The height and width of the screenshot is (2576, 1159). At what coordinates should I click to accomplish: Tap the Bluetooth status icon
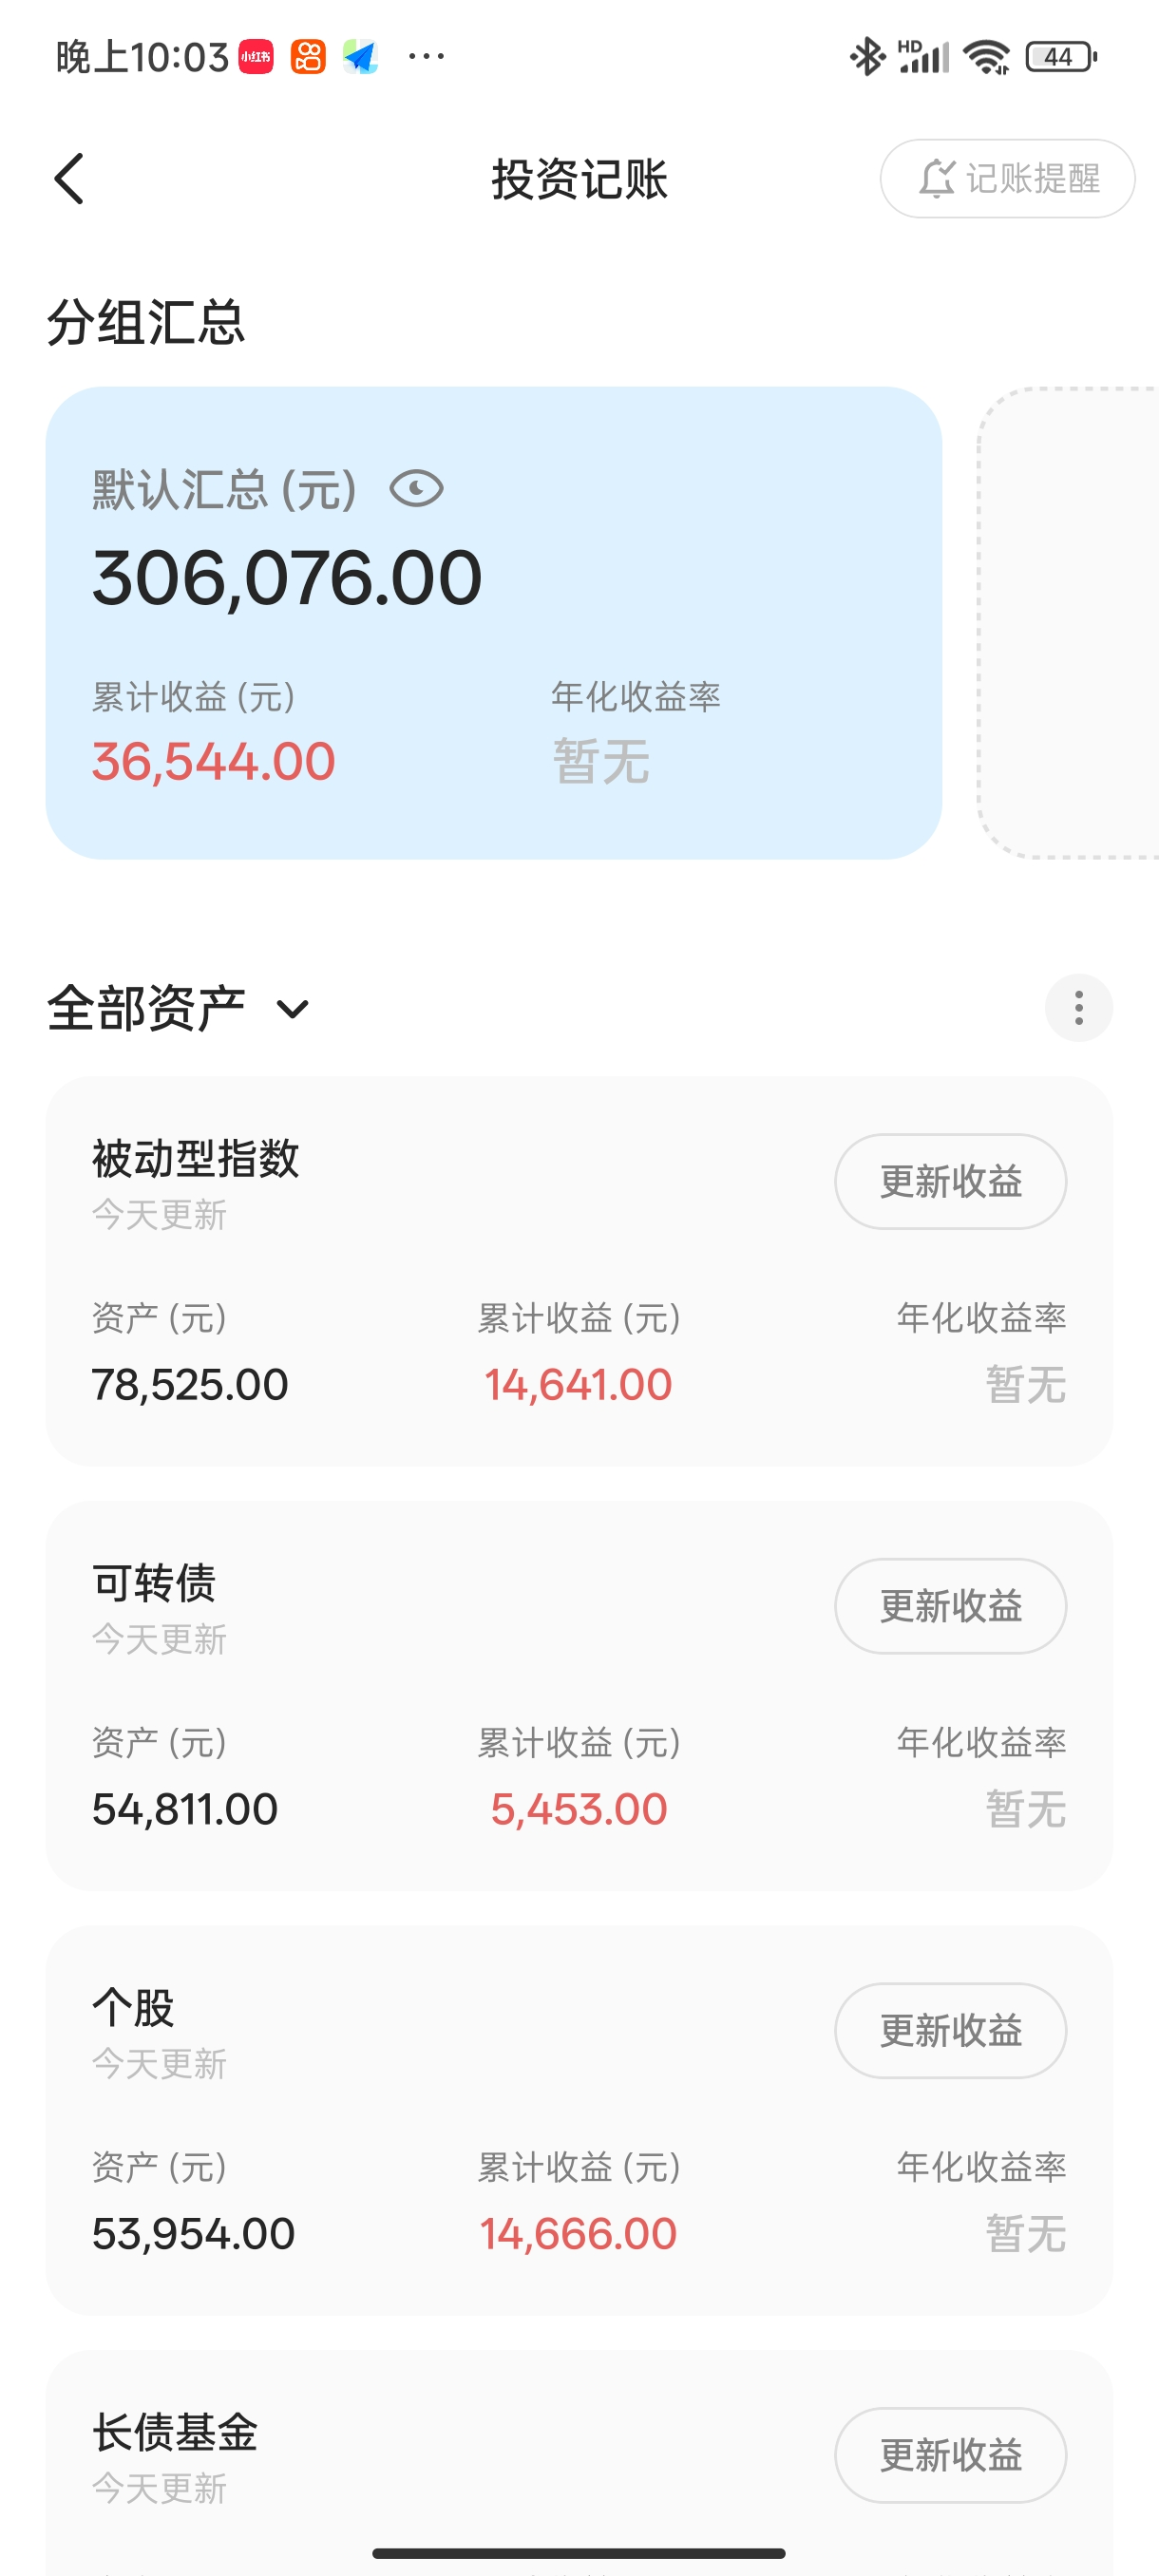click(866, 57)
